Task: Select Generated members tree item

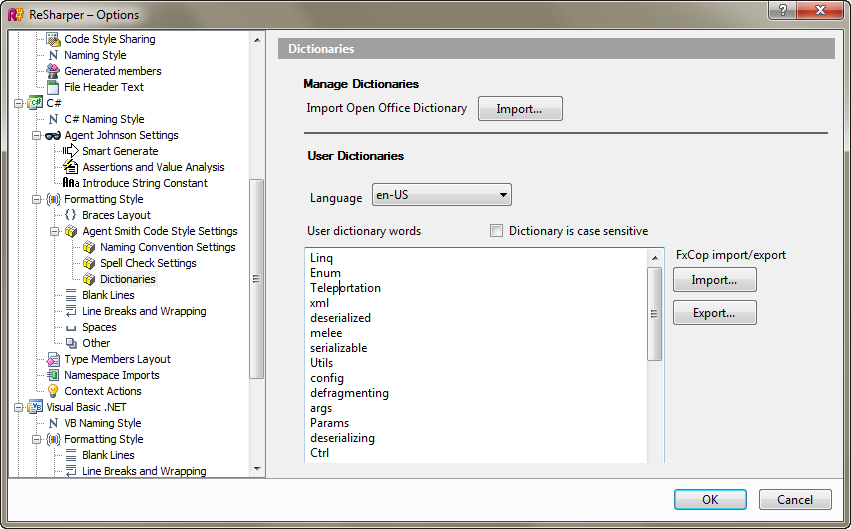Action: click(112, 71)
